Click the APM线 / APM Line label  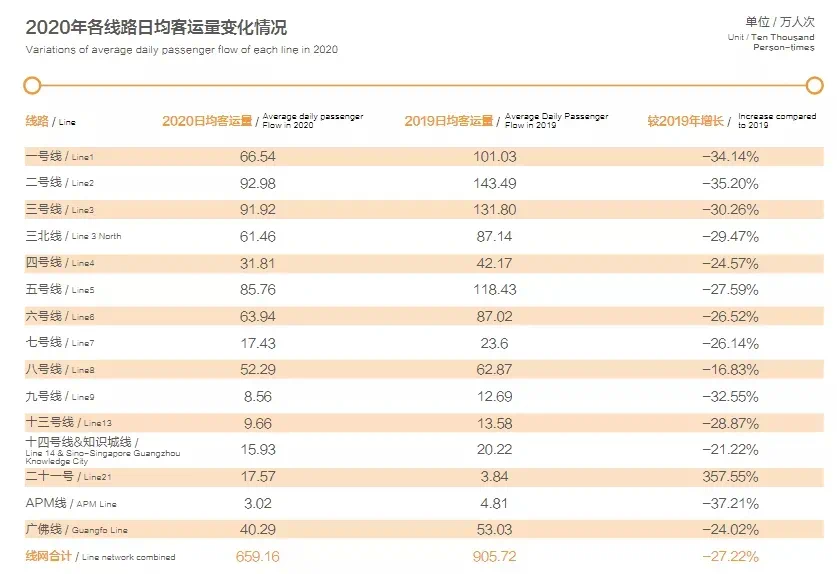point(72,503)
